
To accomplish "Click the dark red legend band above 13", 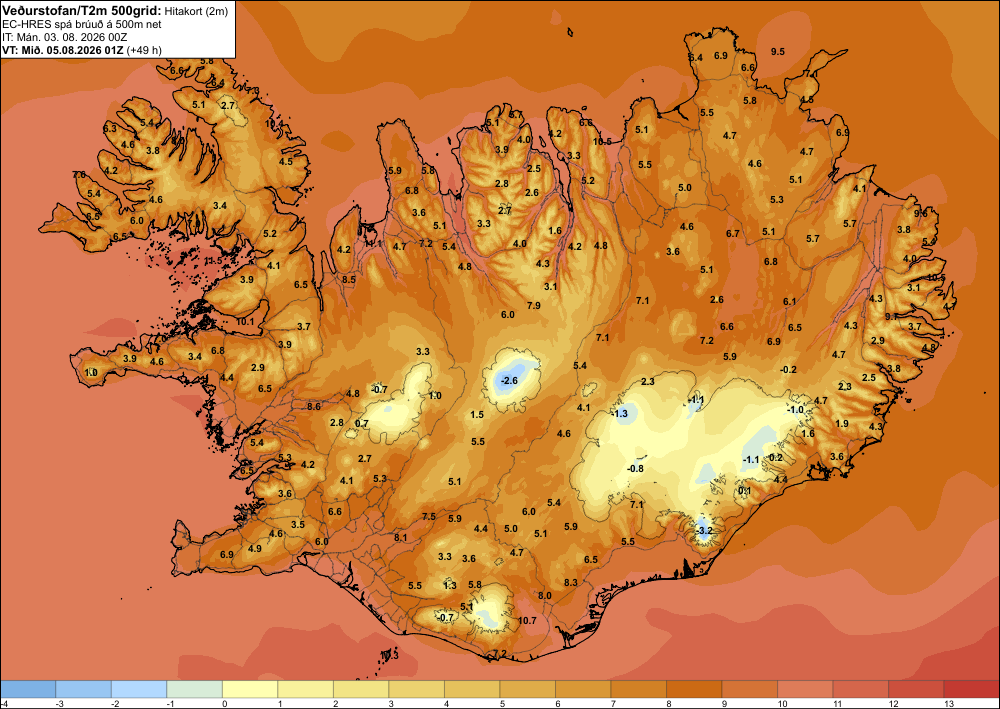I will (x=971, y=689).
